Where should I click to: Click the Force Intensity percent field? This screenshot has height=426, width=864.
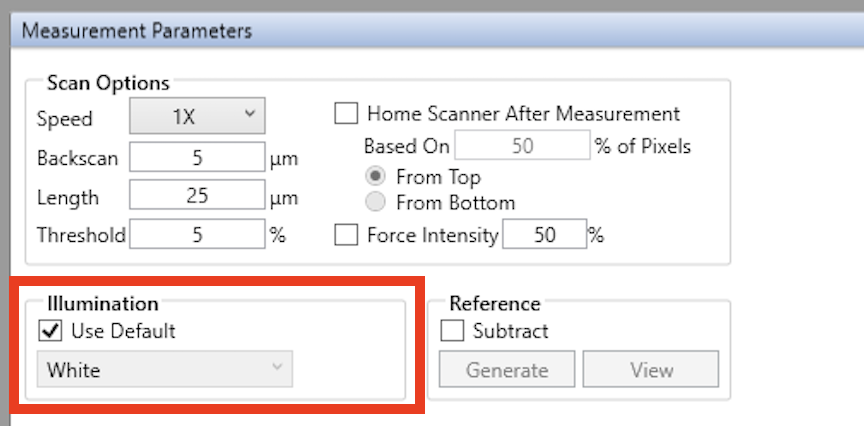coord(543,236)
